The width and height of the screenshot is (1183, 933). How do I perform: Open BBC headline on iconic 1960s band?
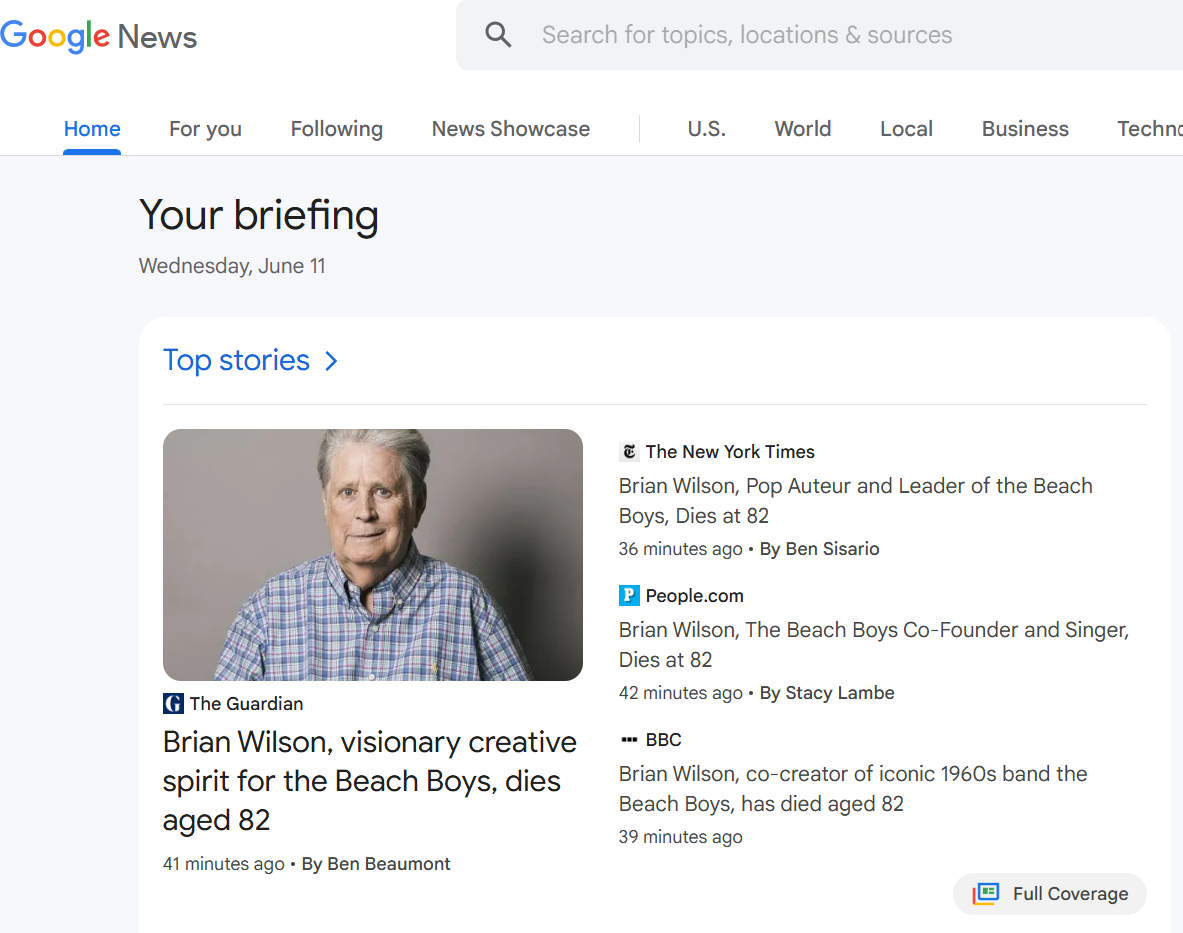tap(853, 789)
